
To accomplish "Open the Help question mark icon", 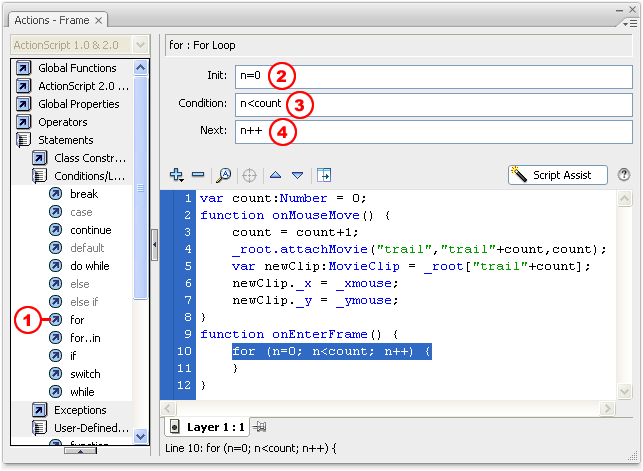I will click(624, 174).
